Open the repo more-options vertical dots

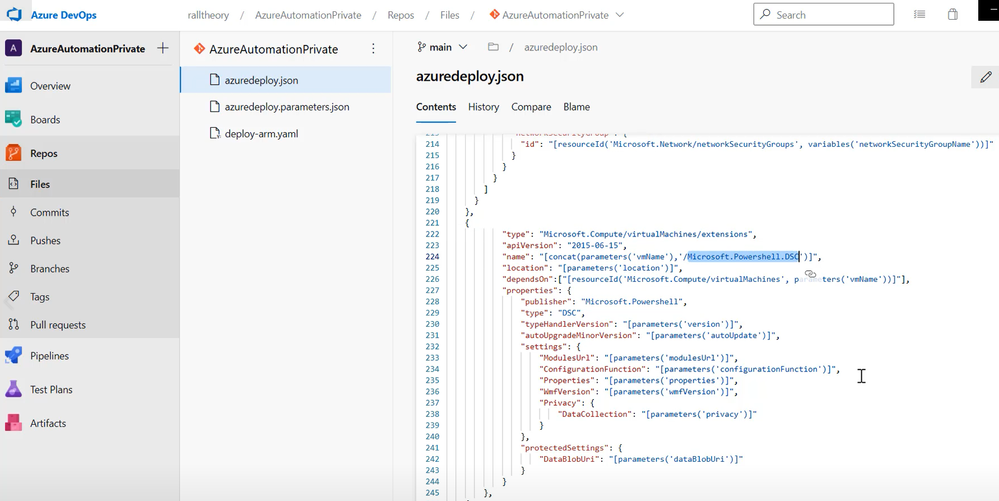pyautogui.click(x=373, y=49)
